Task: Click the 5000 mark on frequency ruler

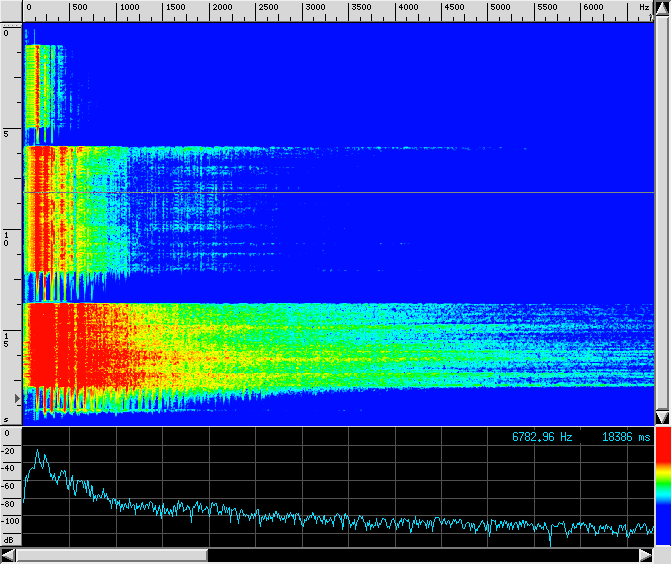Action: coord(502,8)
